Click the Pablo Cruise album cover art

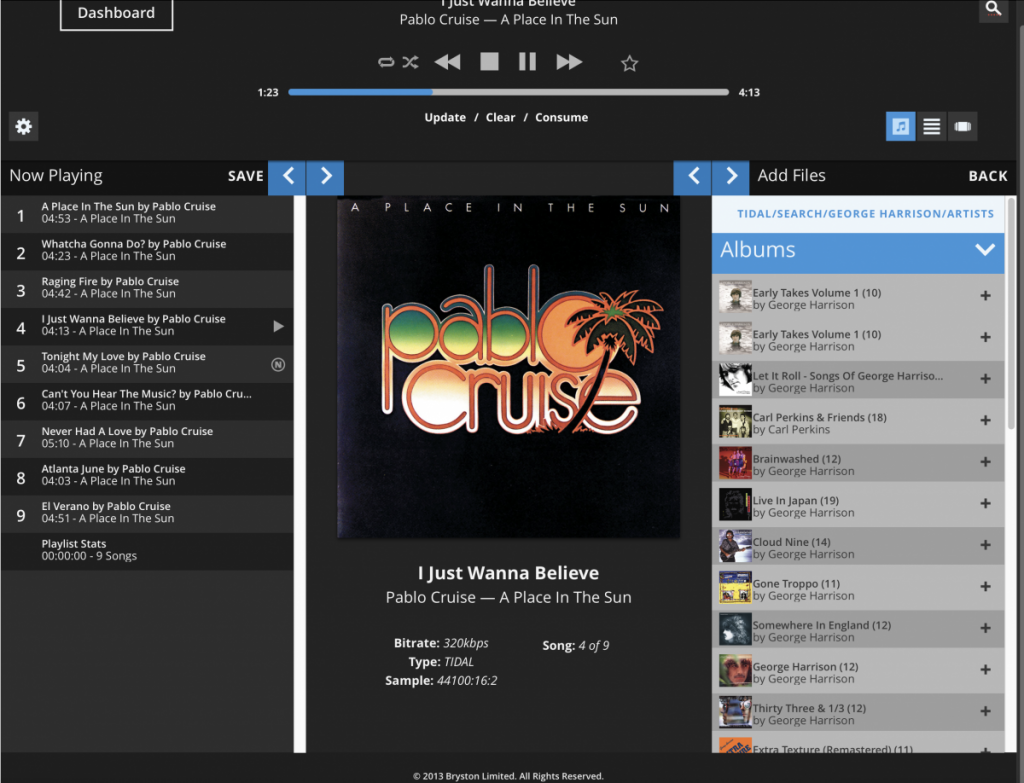[508, 367]
